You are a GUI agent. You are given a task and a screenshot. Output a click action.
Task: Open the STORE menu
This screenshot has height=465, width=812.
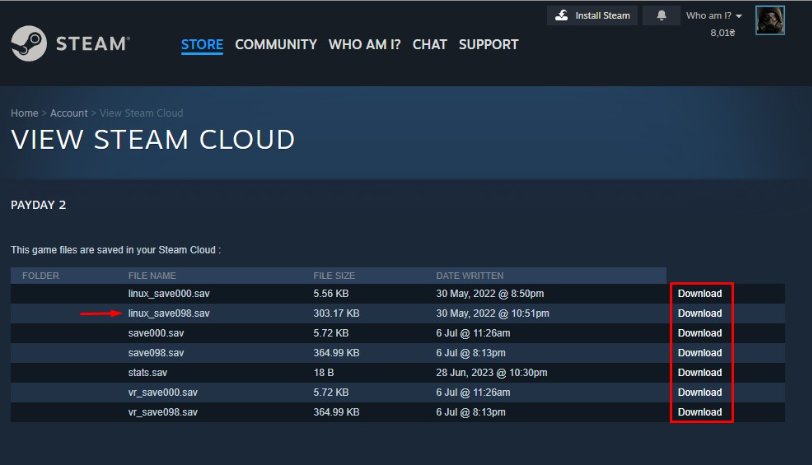point(202,44)
